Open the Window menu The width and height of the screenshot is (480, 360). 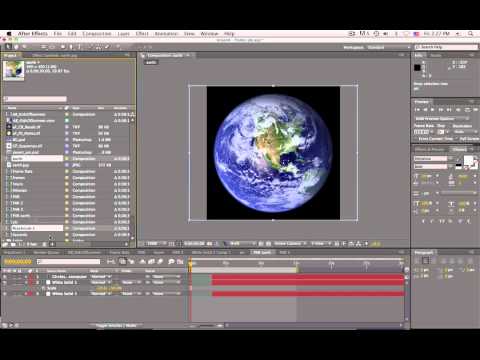coord(209,34)
